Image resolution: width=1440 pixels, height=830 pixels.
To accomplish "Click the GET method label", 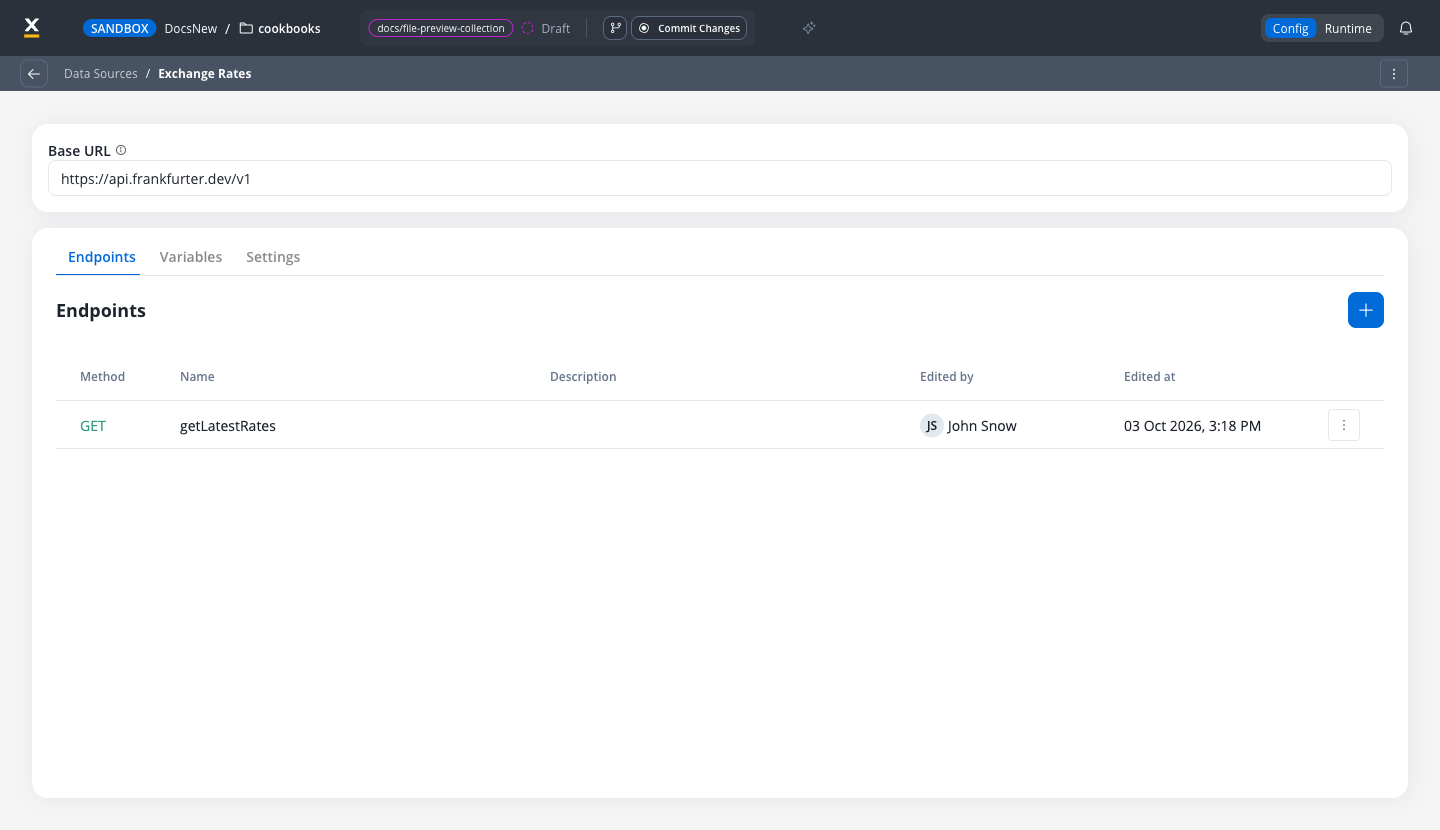I will pos(93,426).
